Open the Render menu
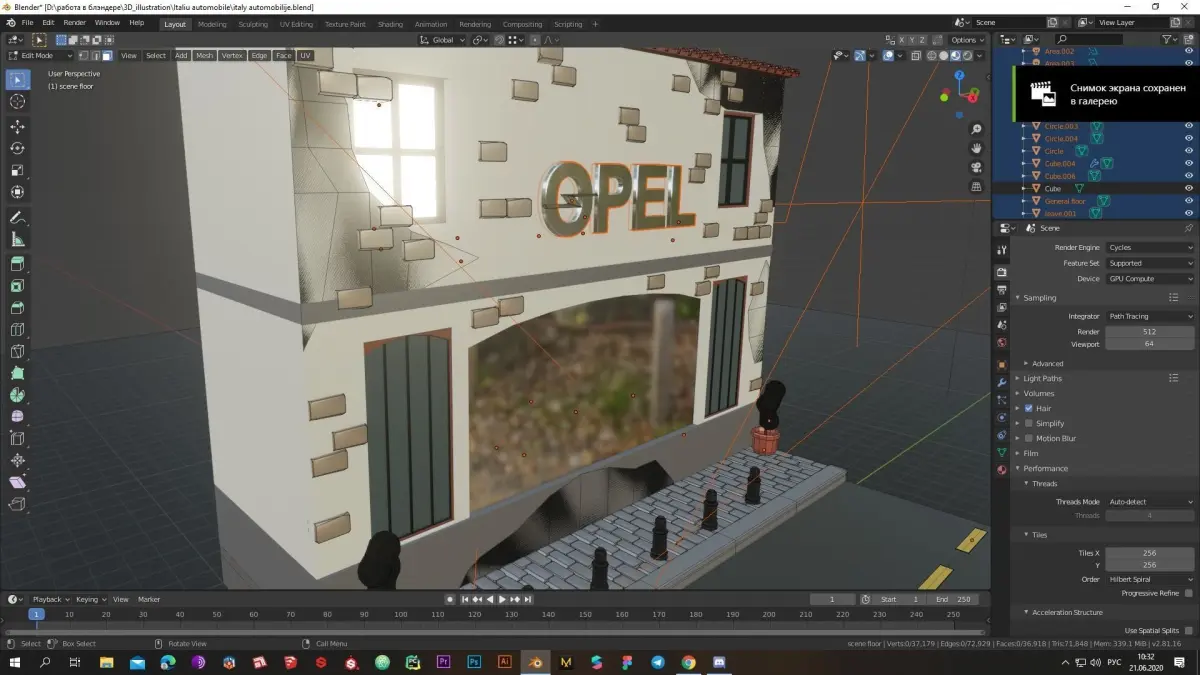 point(75,22)
